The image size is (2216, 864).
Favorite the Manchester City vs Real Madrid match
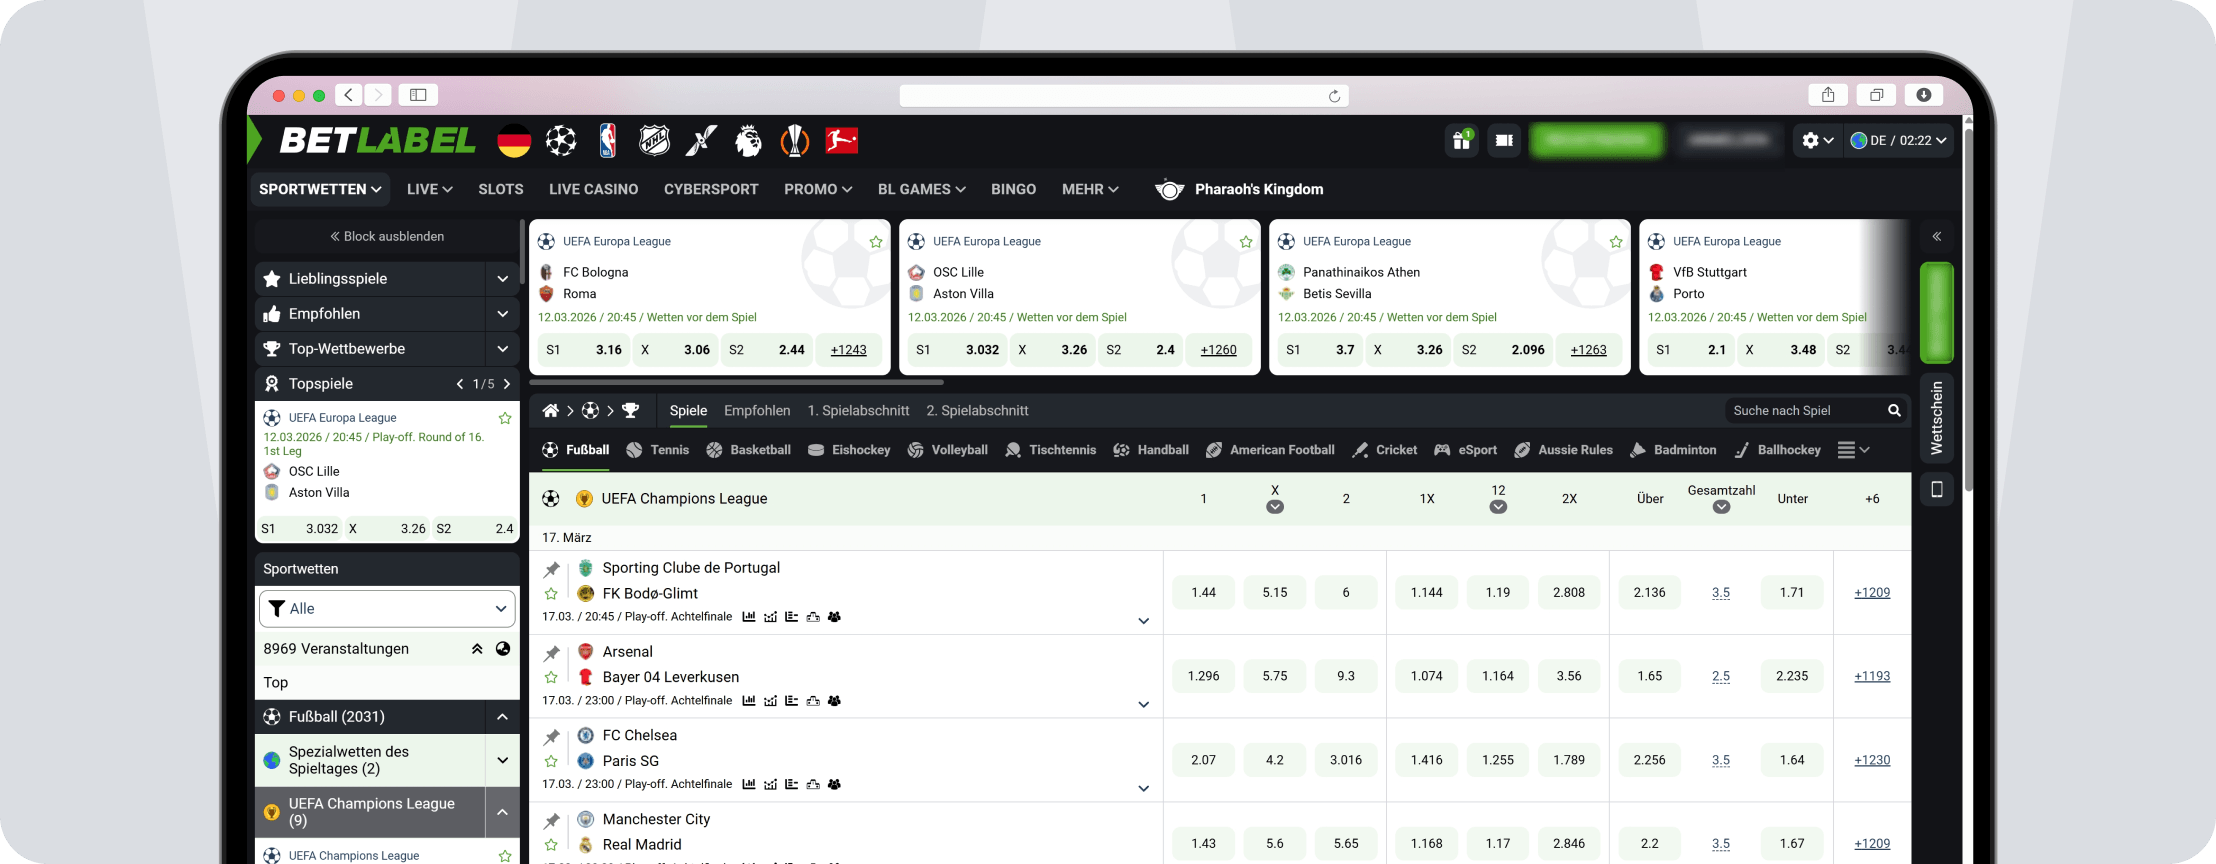(x=551, y=846)
